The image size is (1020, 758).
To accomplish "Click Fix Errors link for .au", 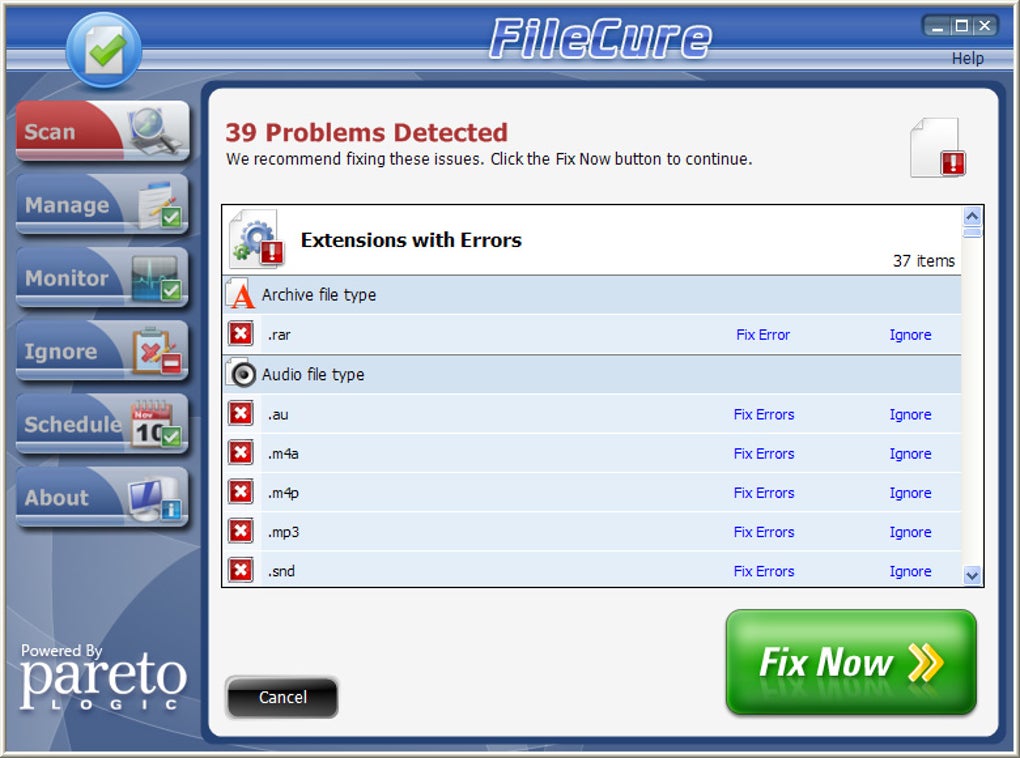I will pos(764,414).
